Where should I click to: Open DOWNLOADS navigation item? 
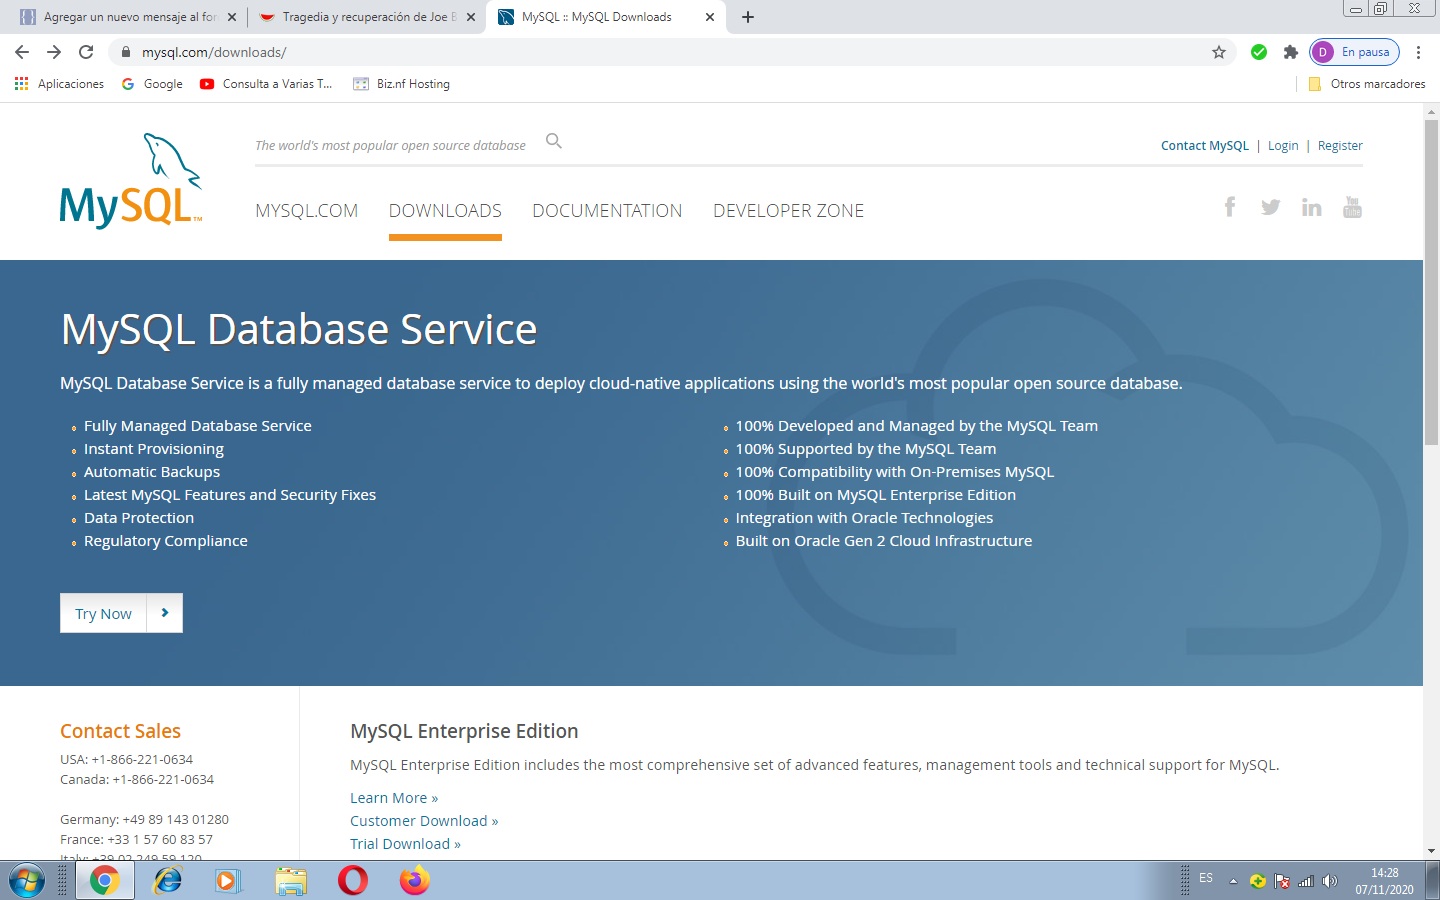pyautogui.click(x=445, y=211)
